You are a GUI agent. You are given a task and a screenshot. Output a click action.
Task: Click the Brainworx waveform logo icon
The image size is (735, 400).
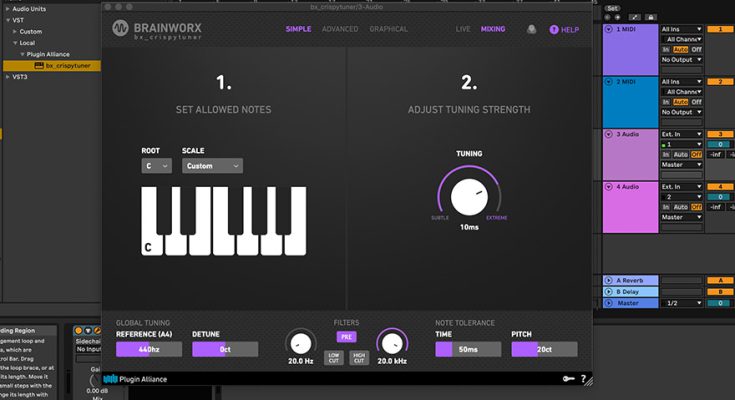click(120, 29)
